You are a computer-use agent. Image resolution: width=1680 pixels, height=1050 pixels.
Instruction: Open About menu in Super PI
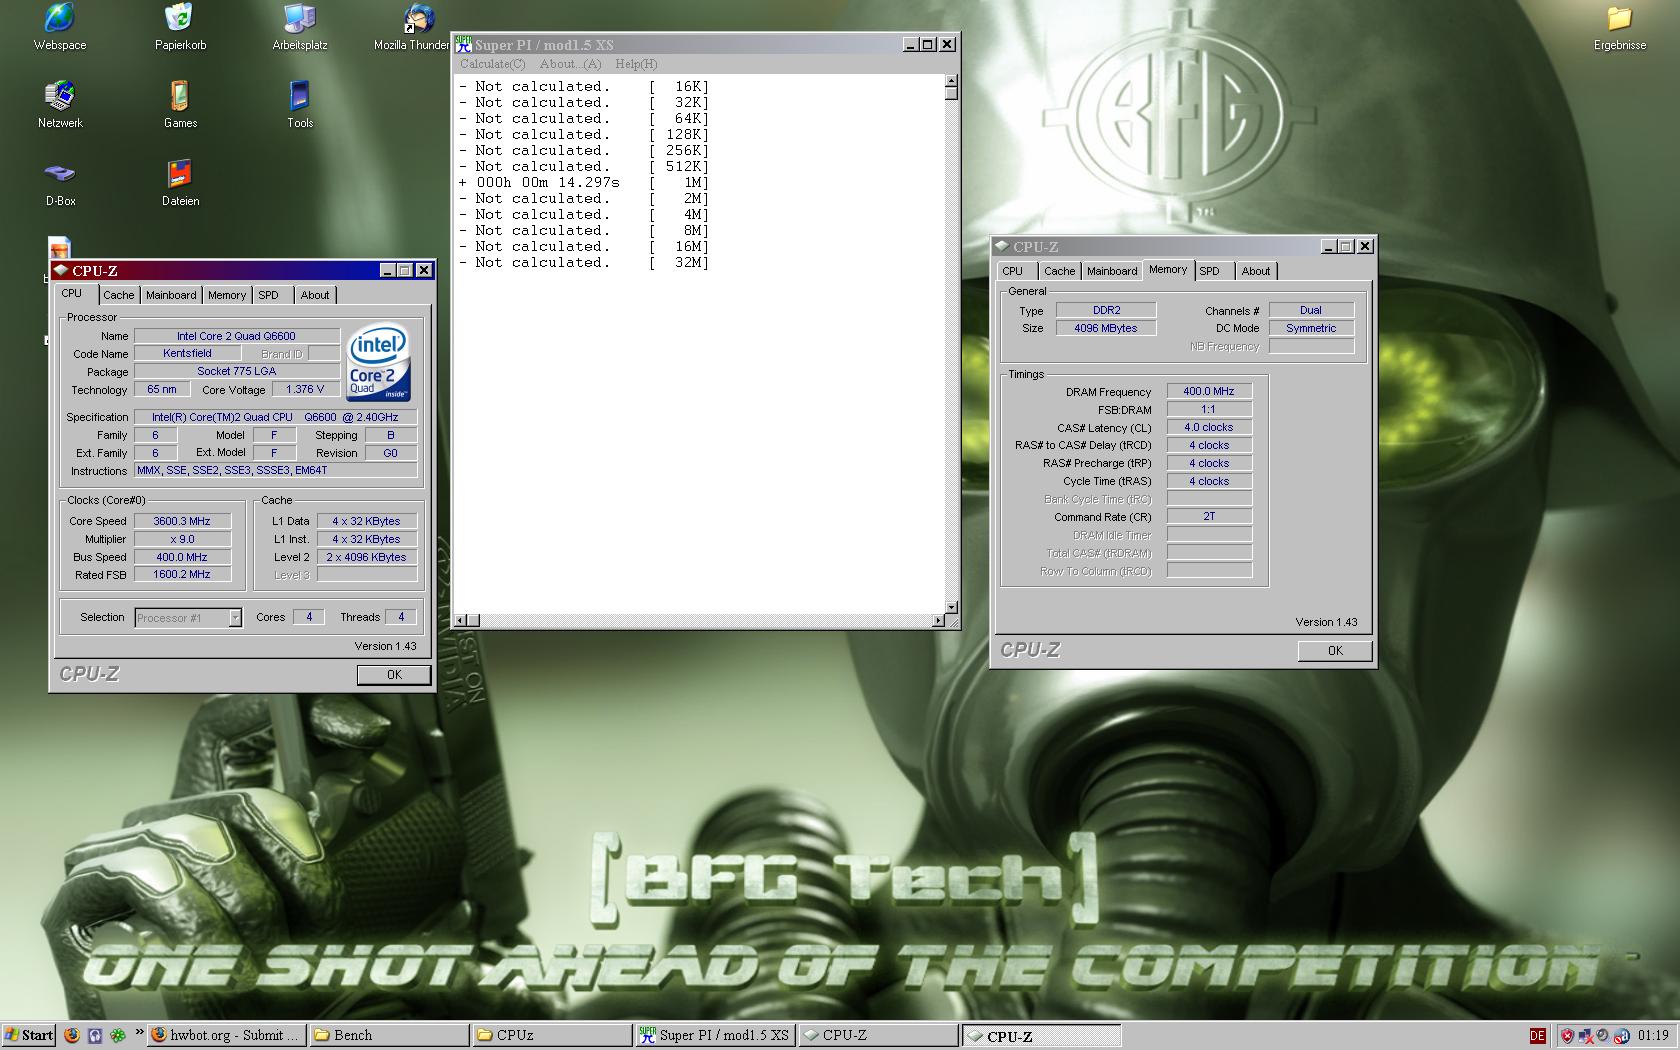tap(570, 64)
